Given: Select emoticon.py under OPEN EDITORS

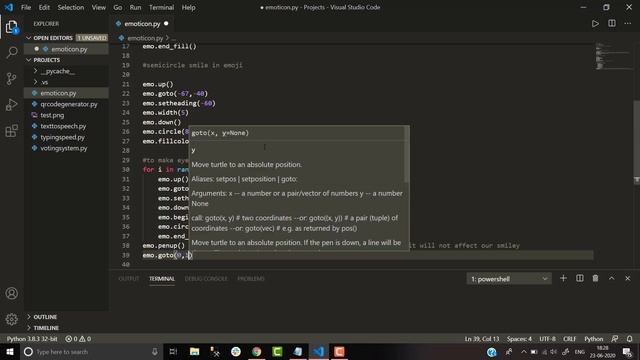Looking at the screenshot, I should pos(69,49).
